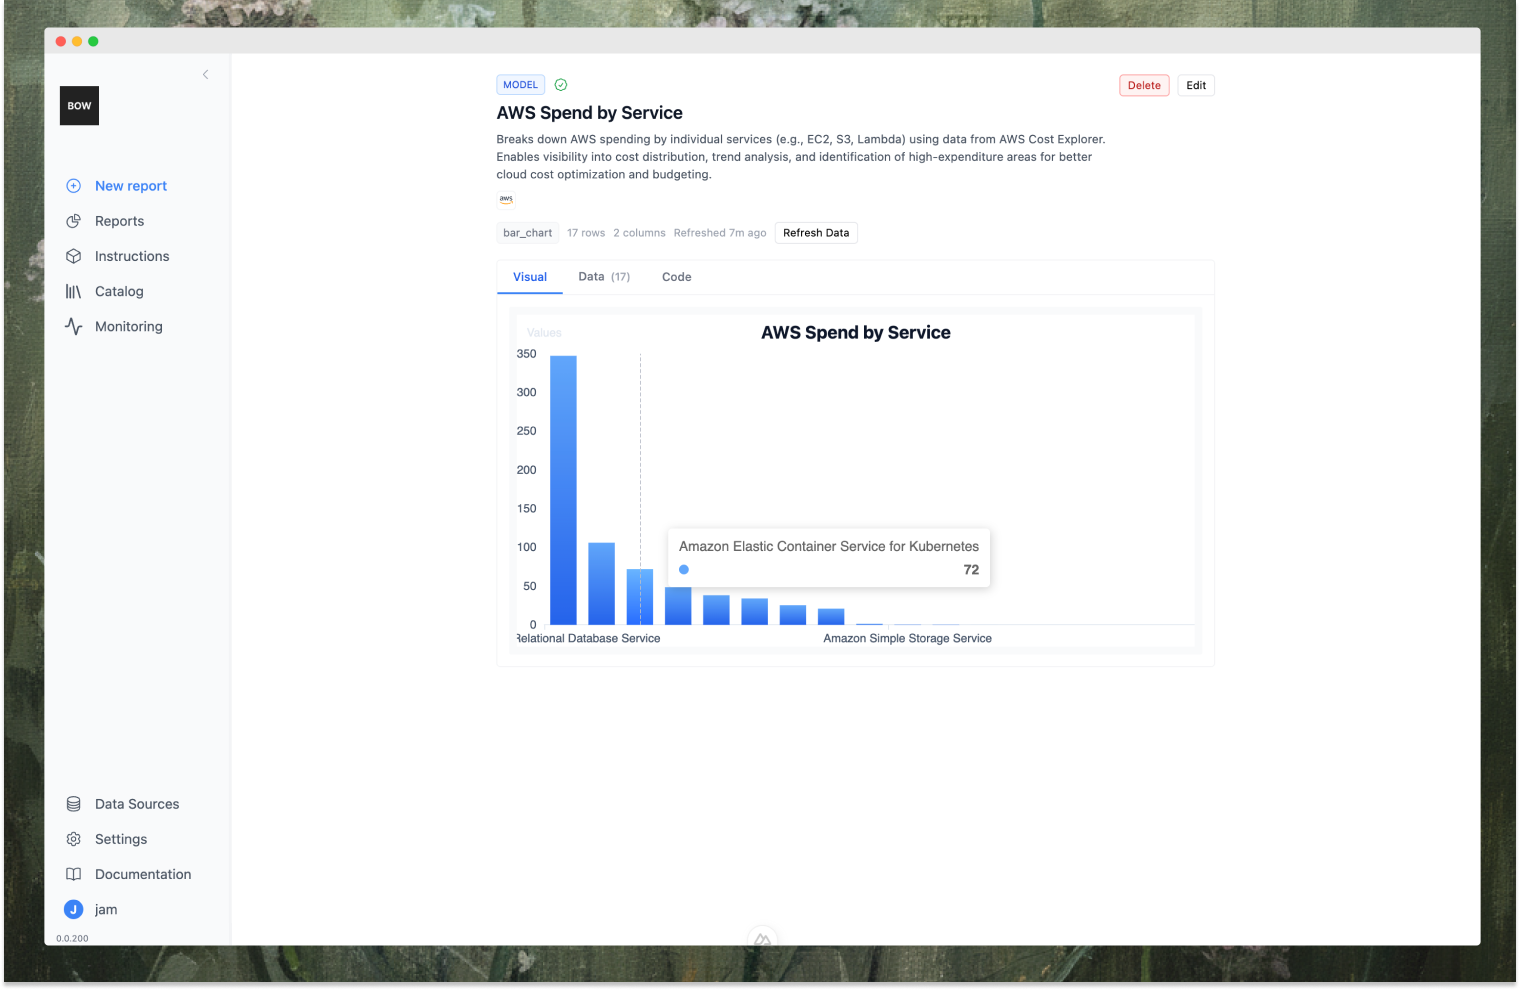Click the green verified check icon
This screenshot has width=1520, height=990.
[x=561, y=85]
